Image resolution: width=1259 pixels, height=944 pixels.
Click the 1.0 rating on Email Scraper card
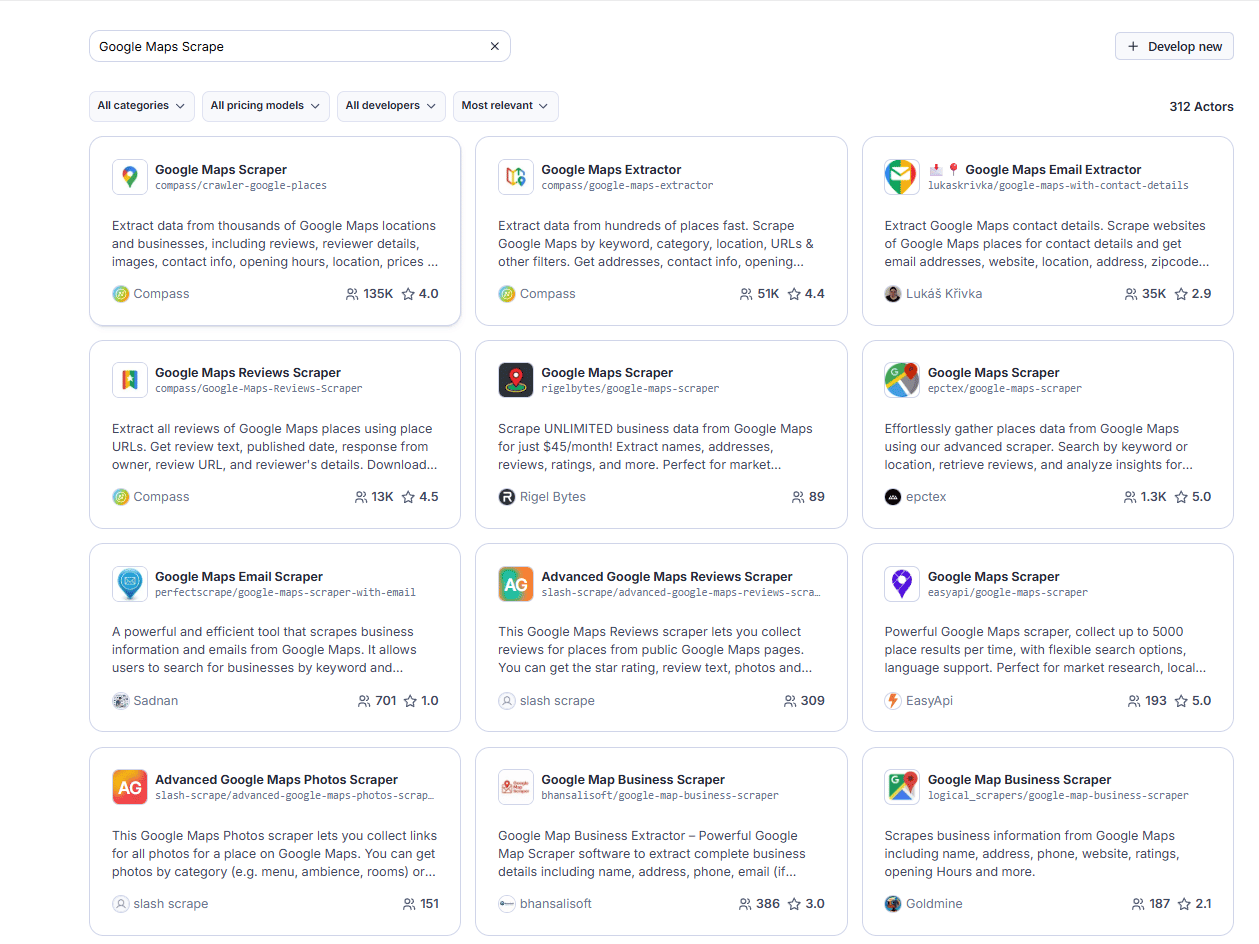coord(430,701)
